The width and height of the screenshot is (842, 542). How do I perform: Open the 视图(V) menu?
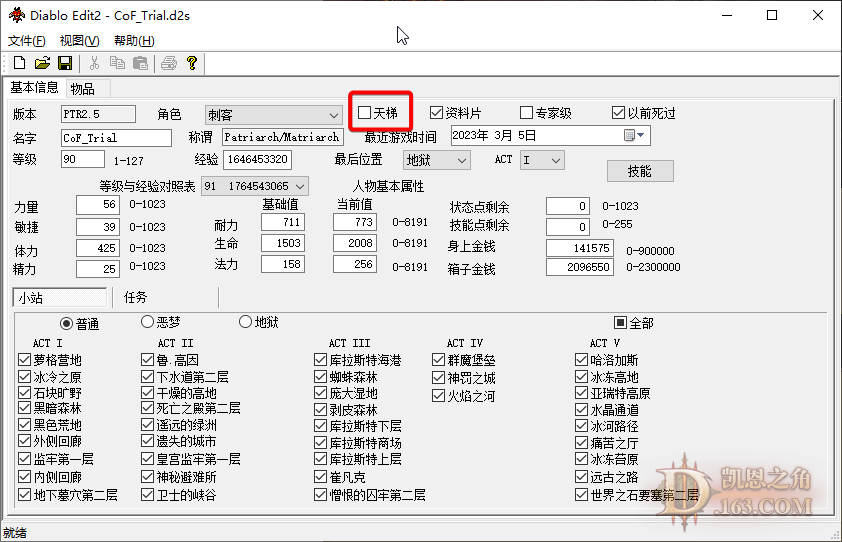point(79,41)
